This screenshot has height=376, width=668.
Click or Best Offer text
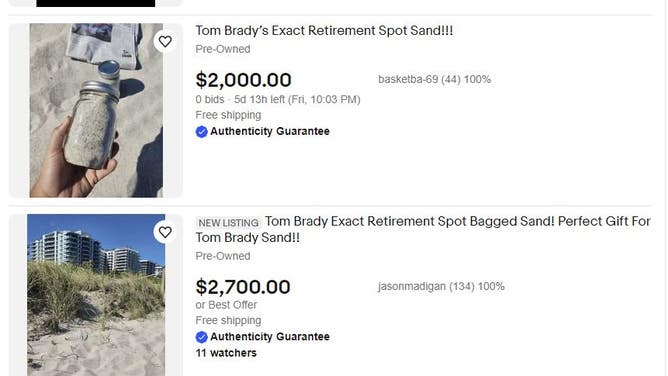(x=226, y=305)
